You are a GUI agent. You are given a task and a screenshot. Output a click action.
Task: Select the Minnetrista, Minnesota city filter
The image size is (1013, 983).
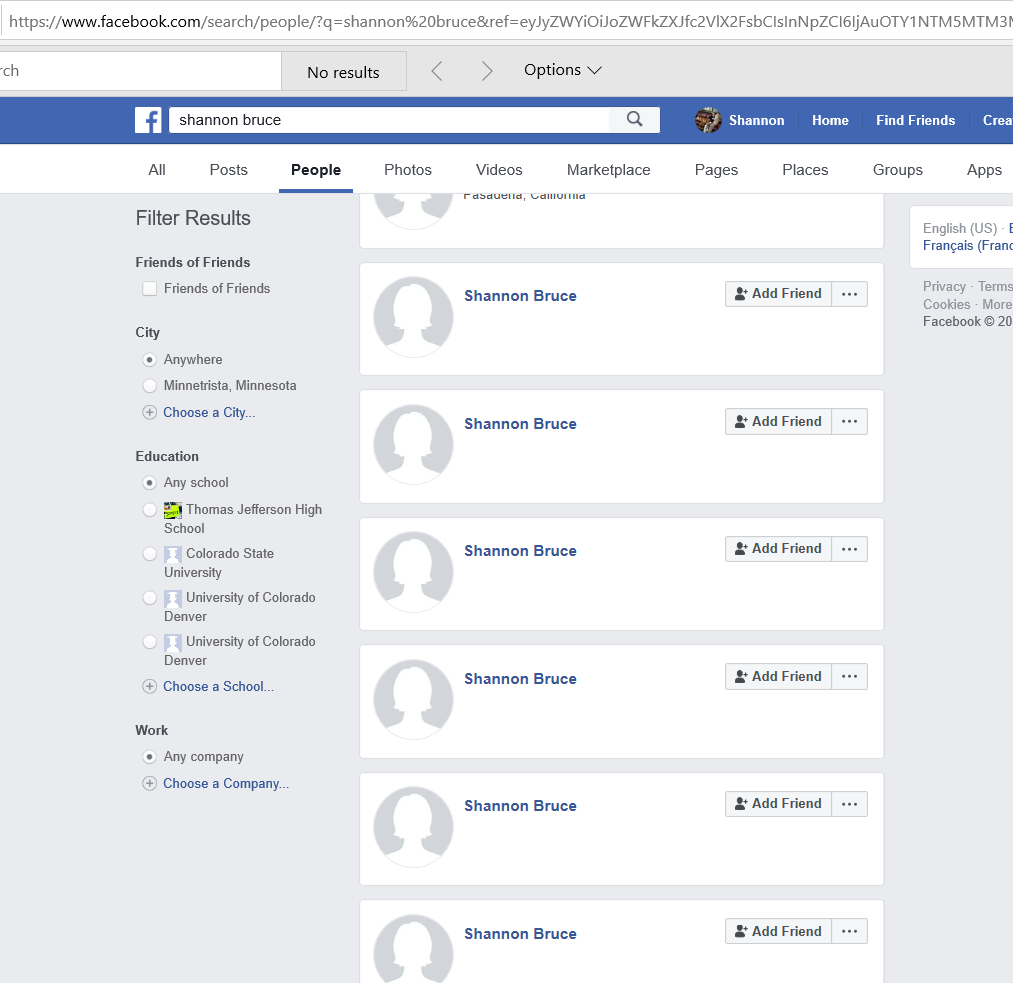[149, 385]
